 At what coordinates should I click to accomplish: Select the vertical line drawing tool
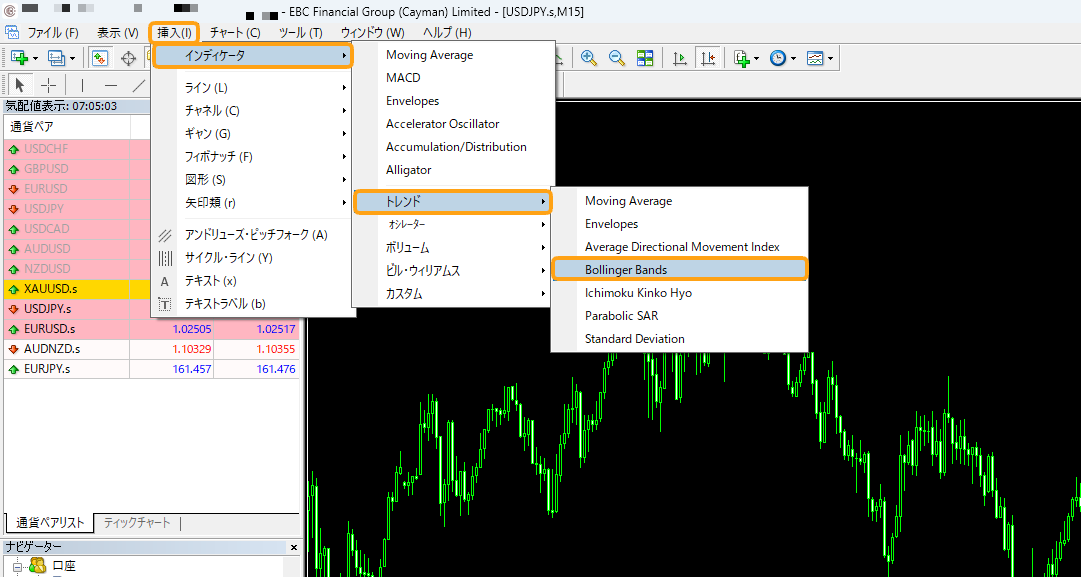[x=82, y=85]
